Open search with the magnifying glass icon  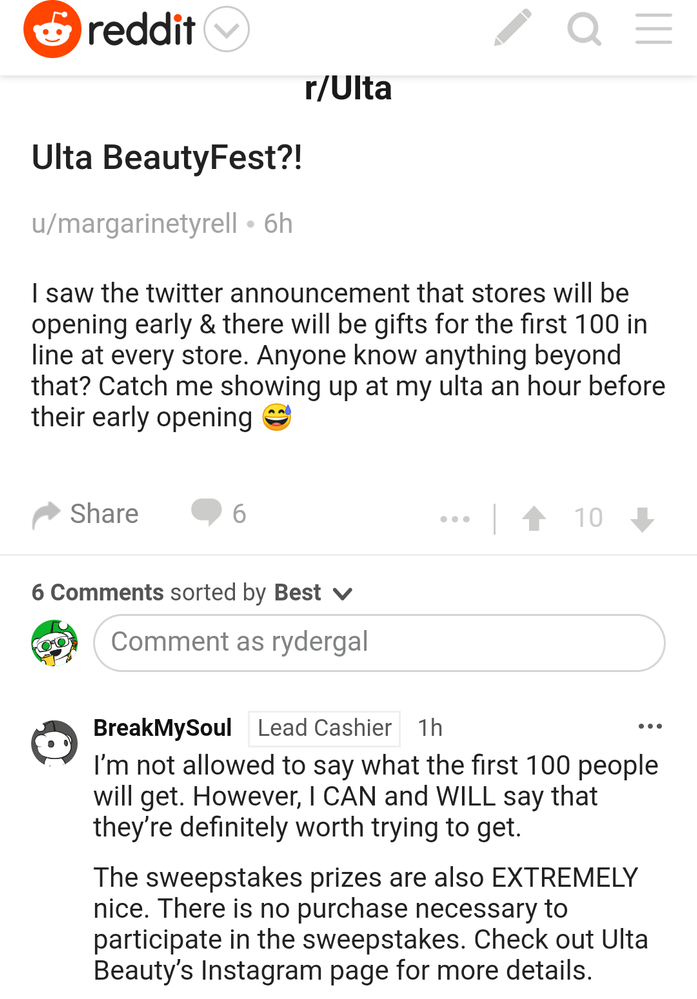583,30
